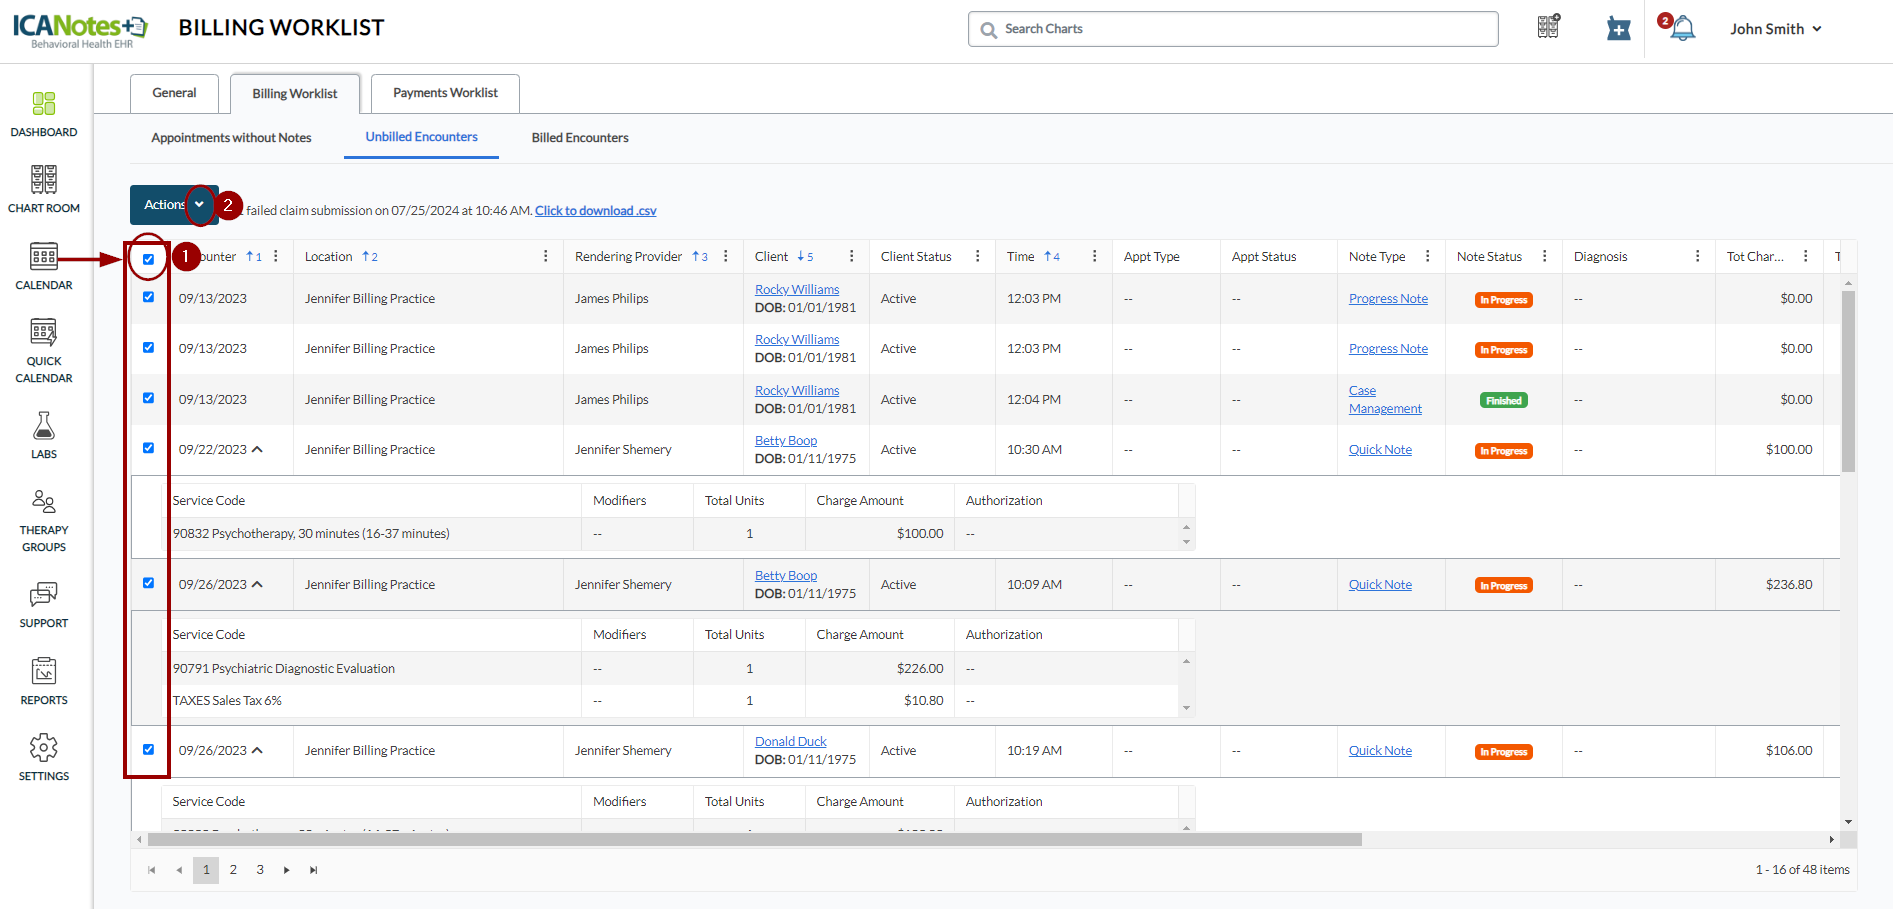Uncheck the Donald Duck encounter checkbox
This screenshot has width=1893, height=909.
(x=148, y=749)
